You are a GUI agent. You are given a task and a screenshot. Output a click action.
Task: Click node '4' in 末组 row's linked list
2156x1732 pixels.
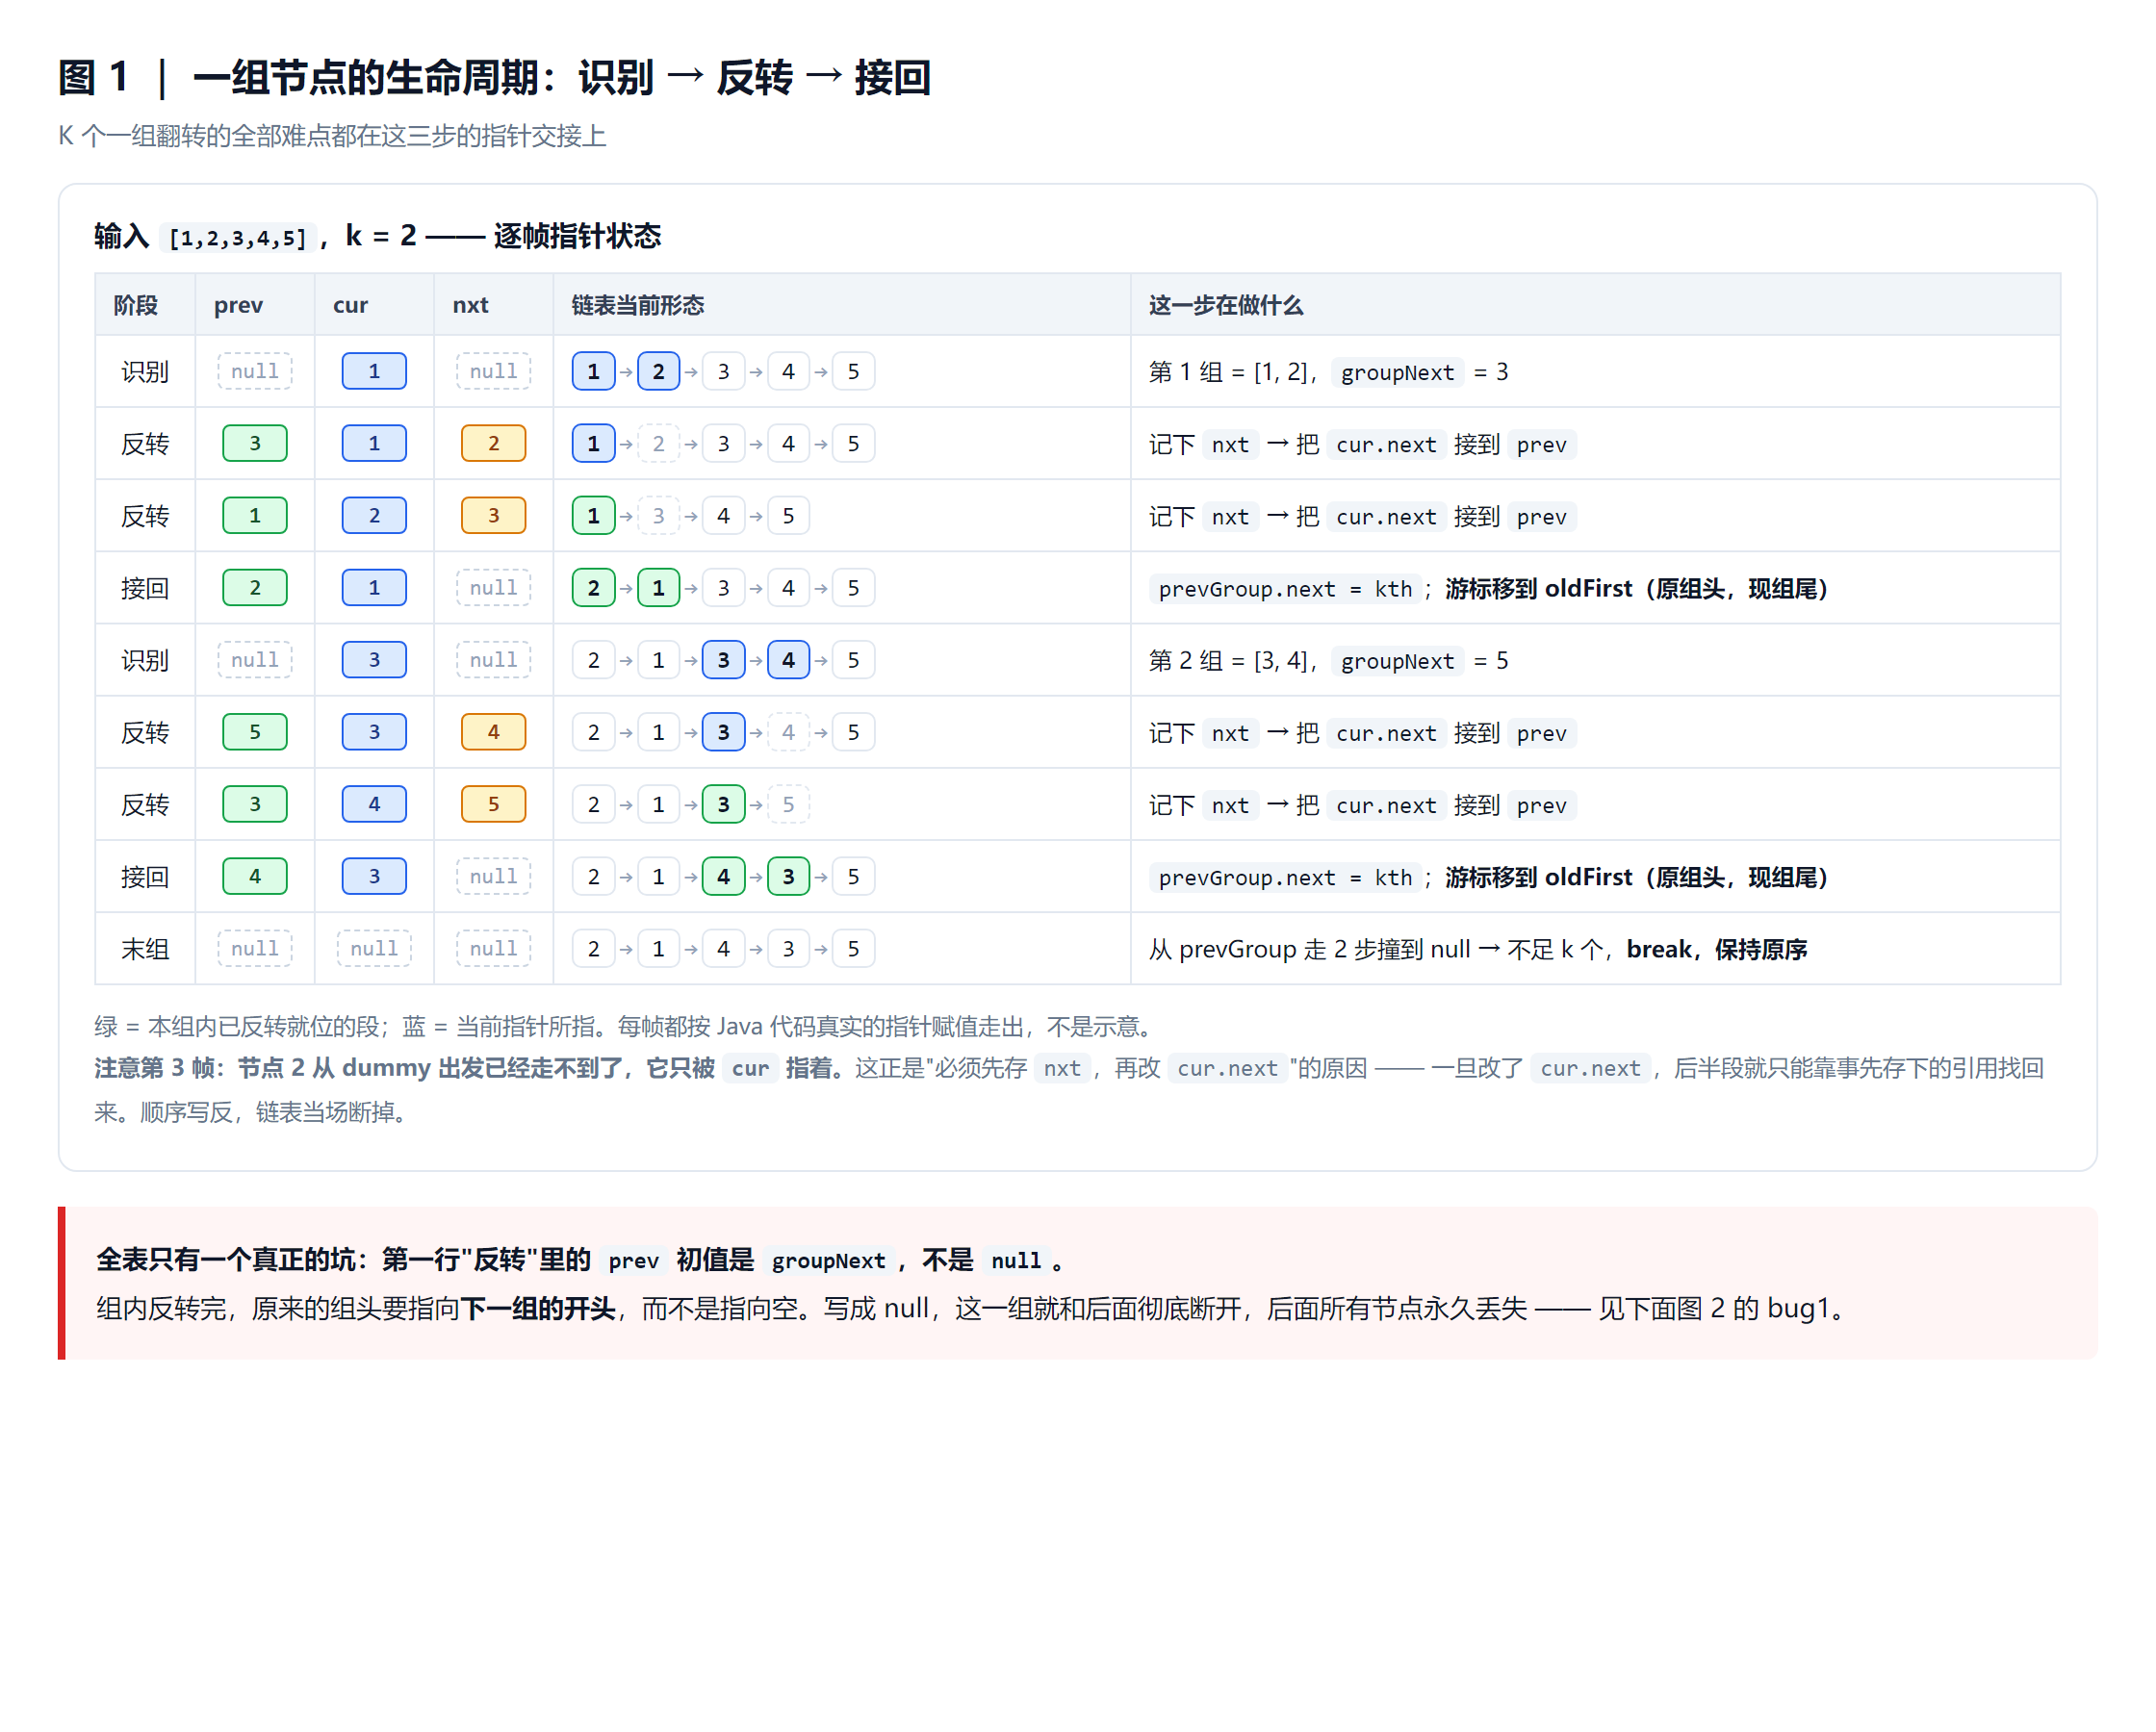tap(723, 948)
